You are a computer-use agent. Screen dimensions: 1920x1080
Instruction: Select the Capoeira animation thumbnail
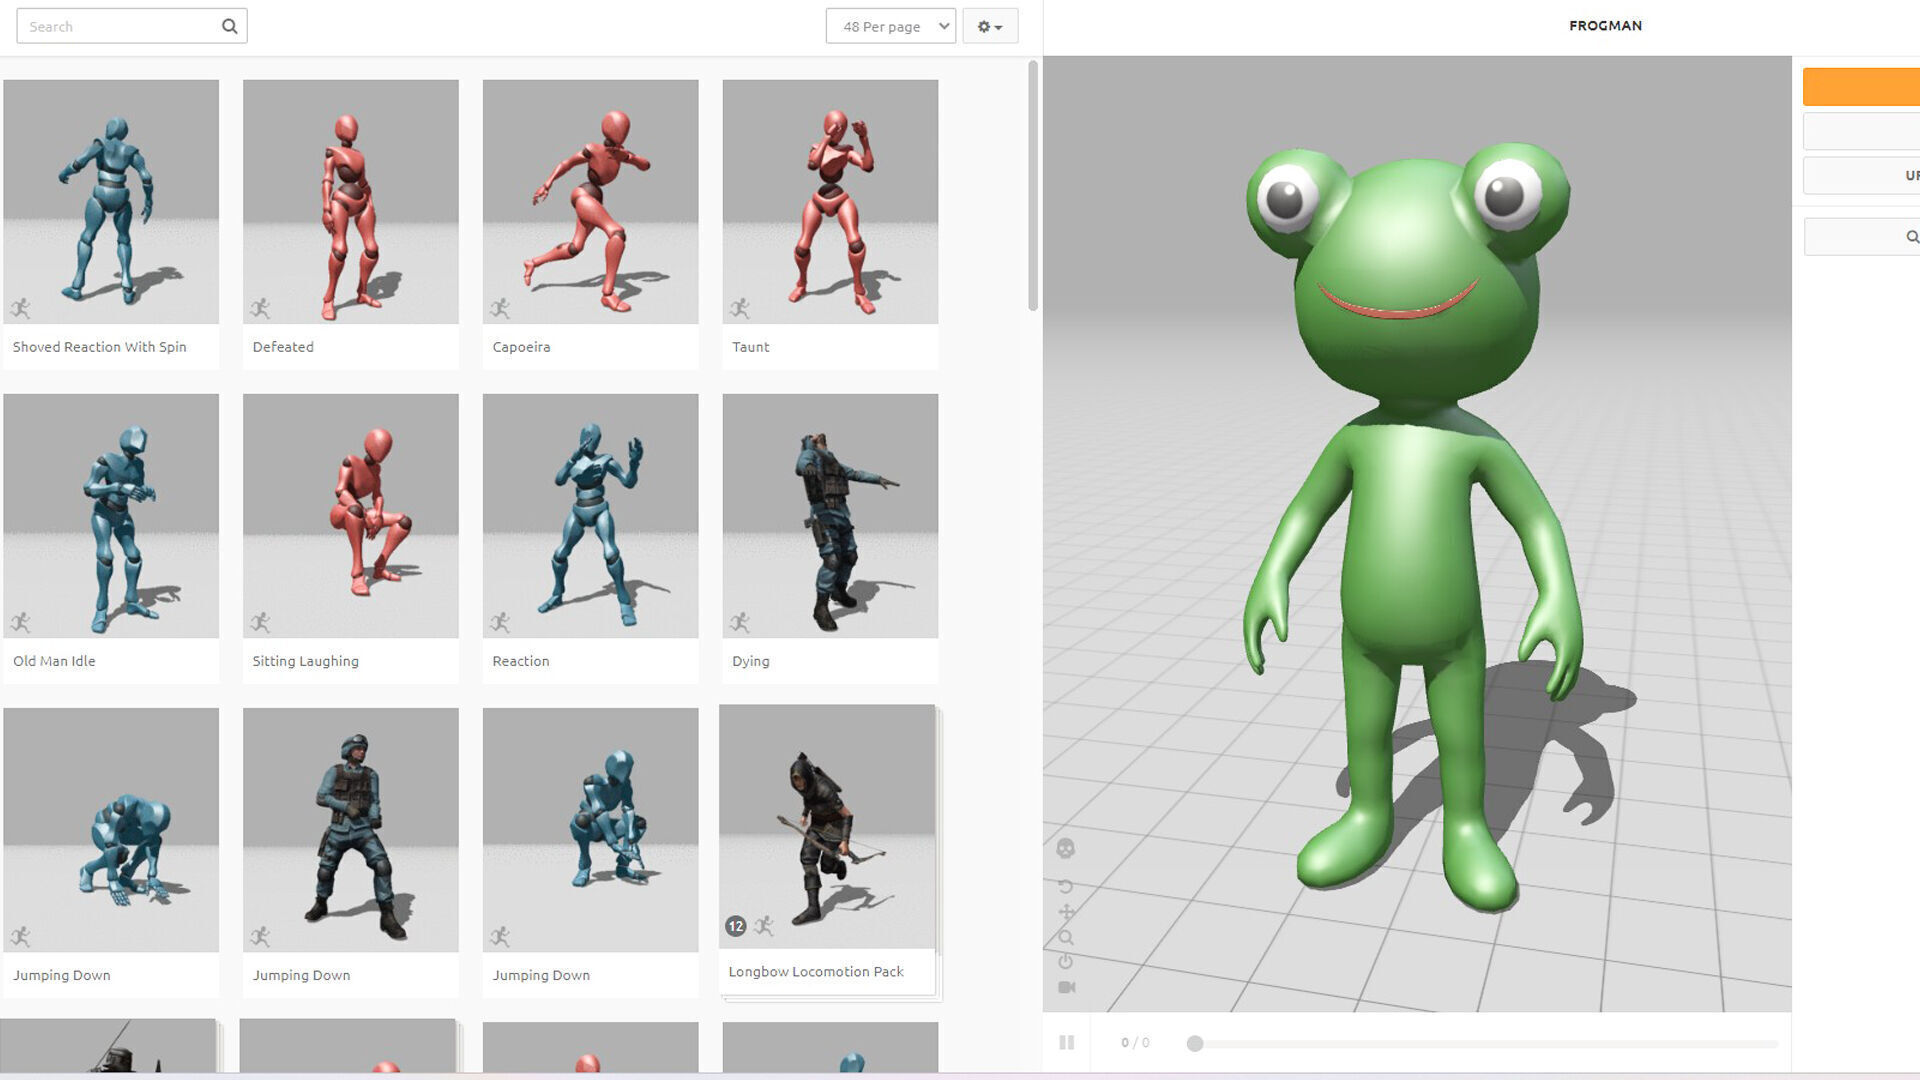click(x=591, y=201)
